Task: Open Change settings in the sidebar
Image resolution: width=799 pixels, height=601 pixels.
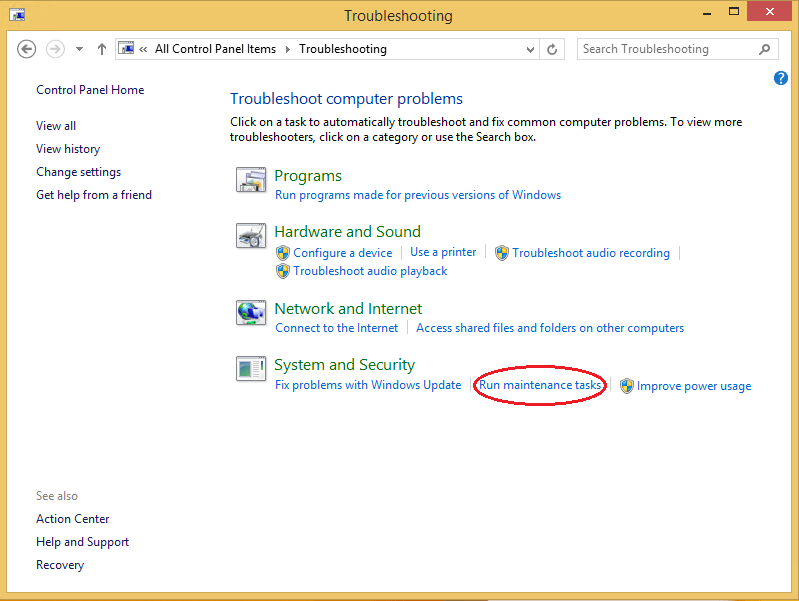Action: (x=78, y=172)
